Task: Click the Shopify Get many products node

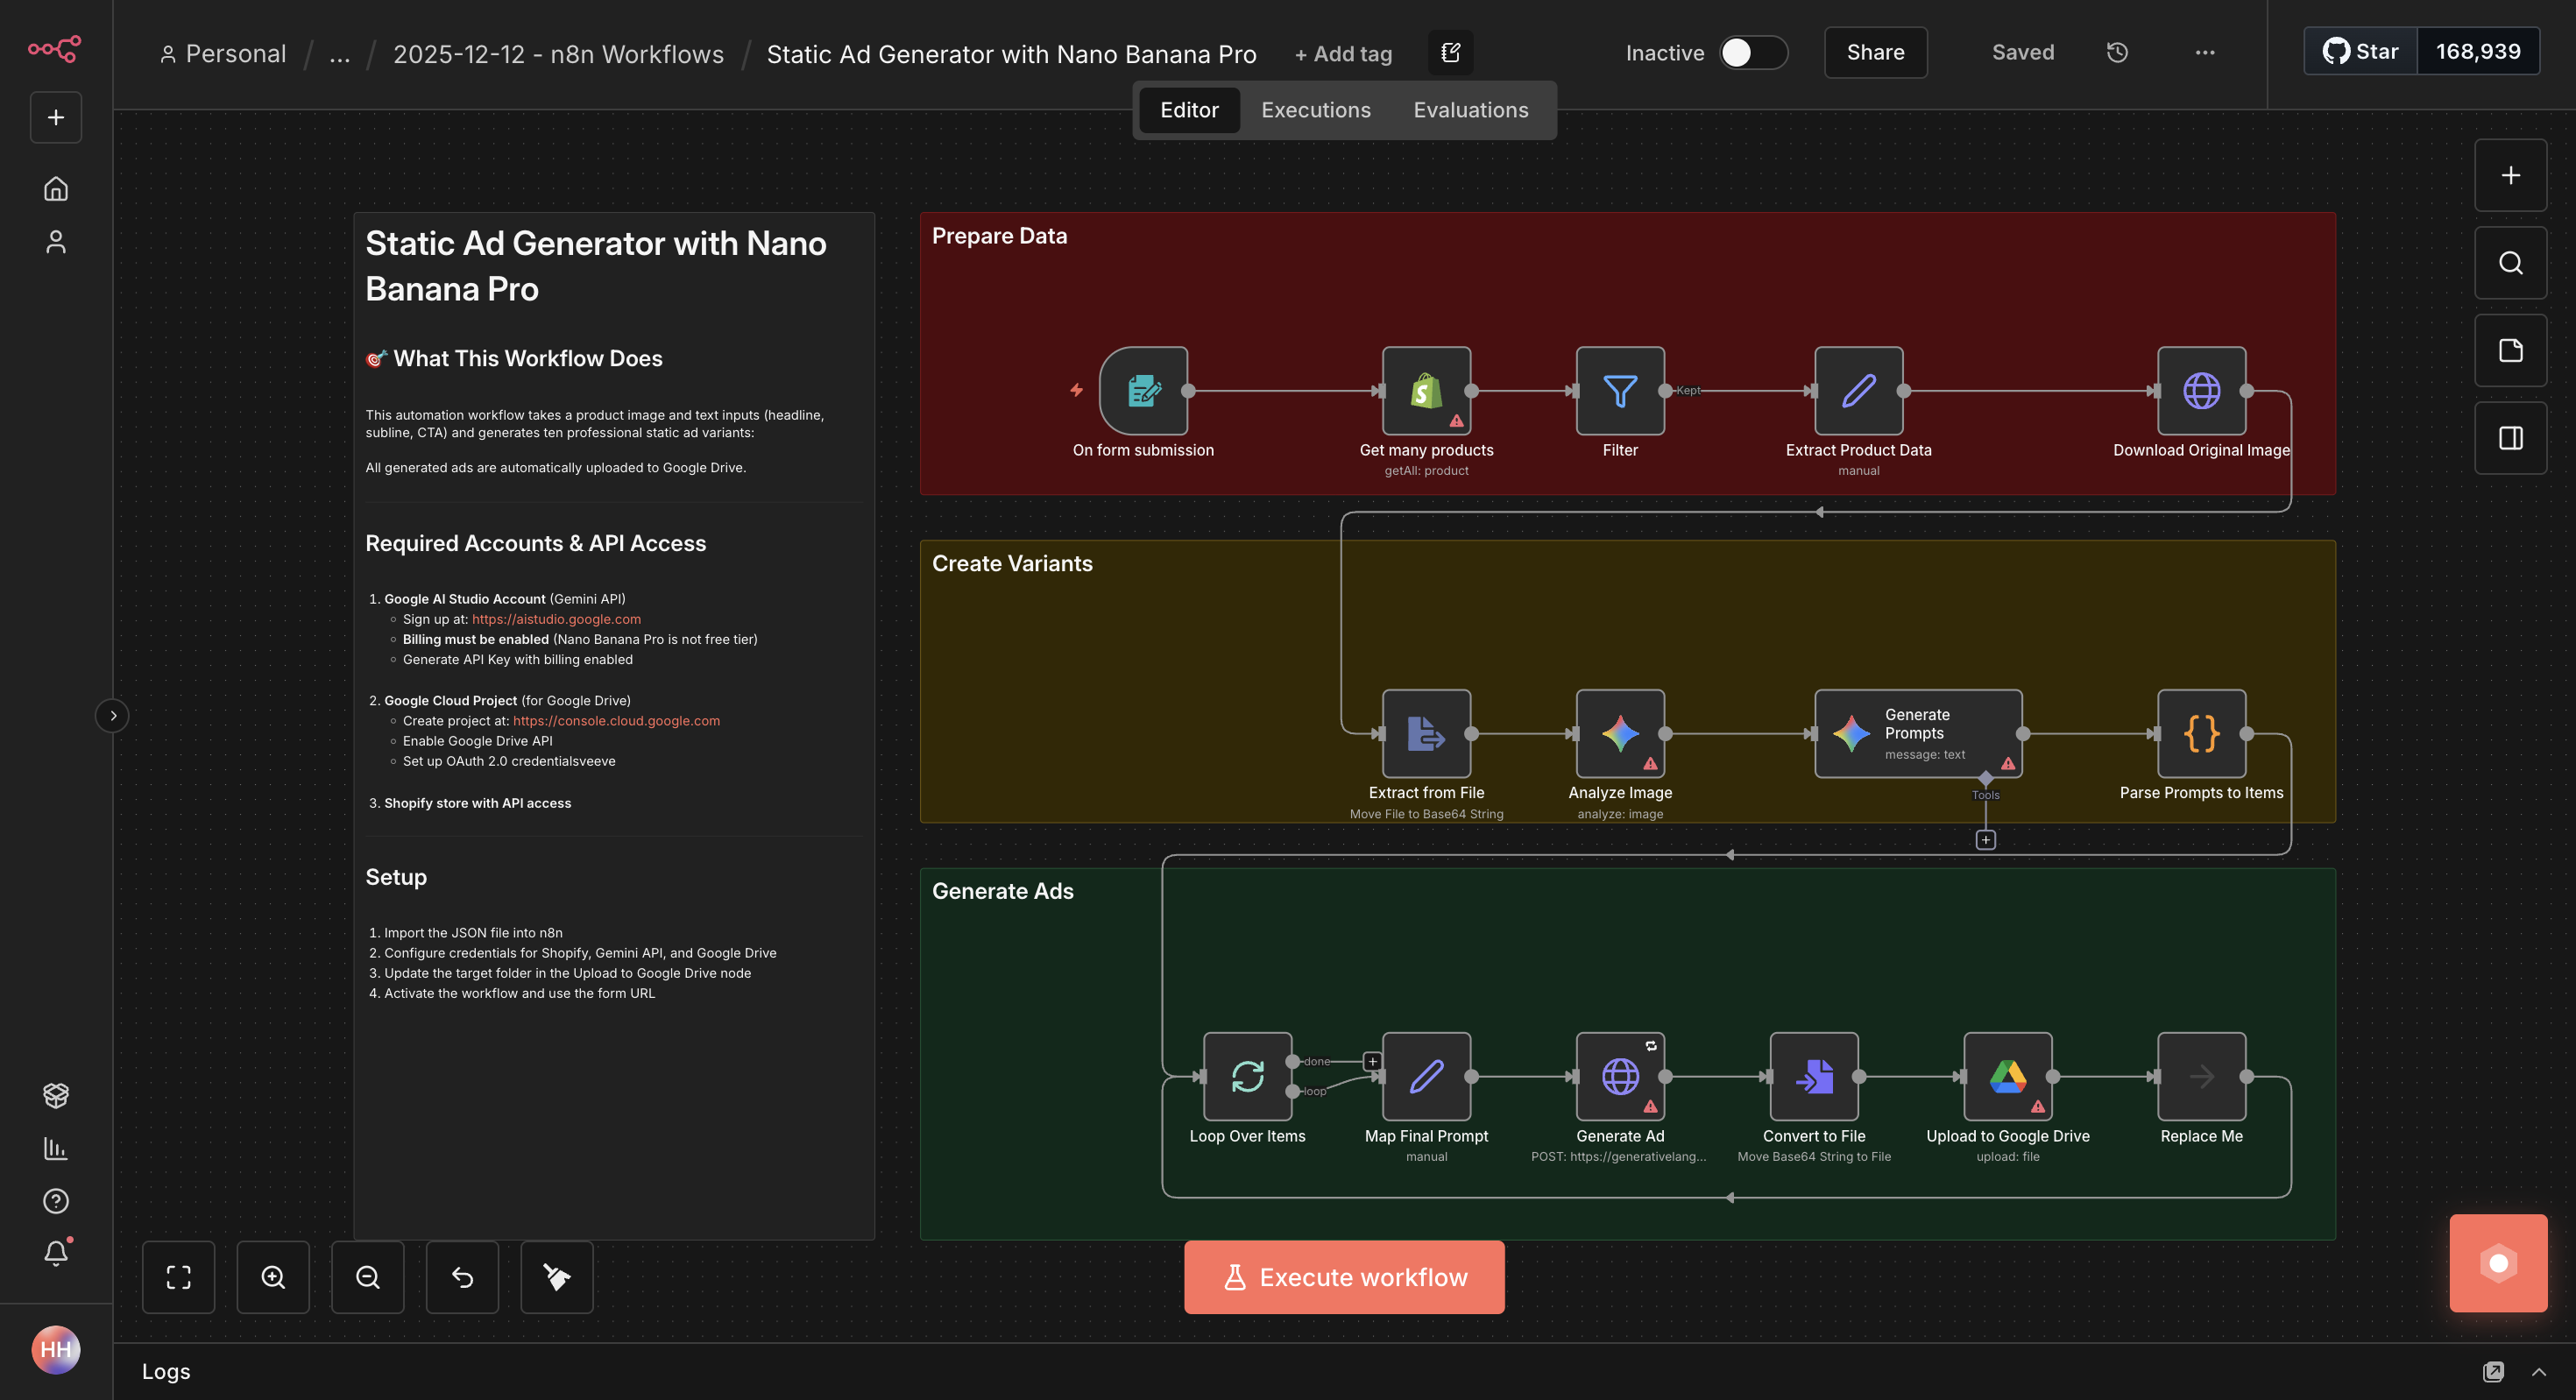Action: pyautogui.click(x=1426, y=391)
